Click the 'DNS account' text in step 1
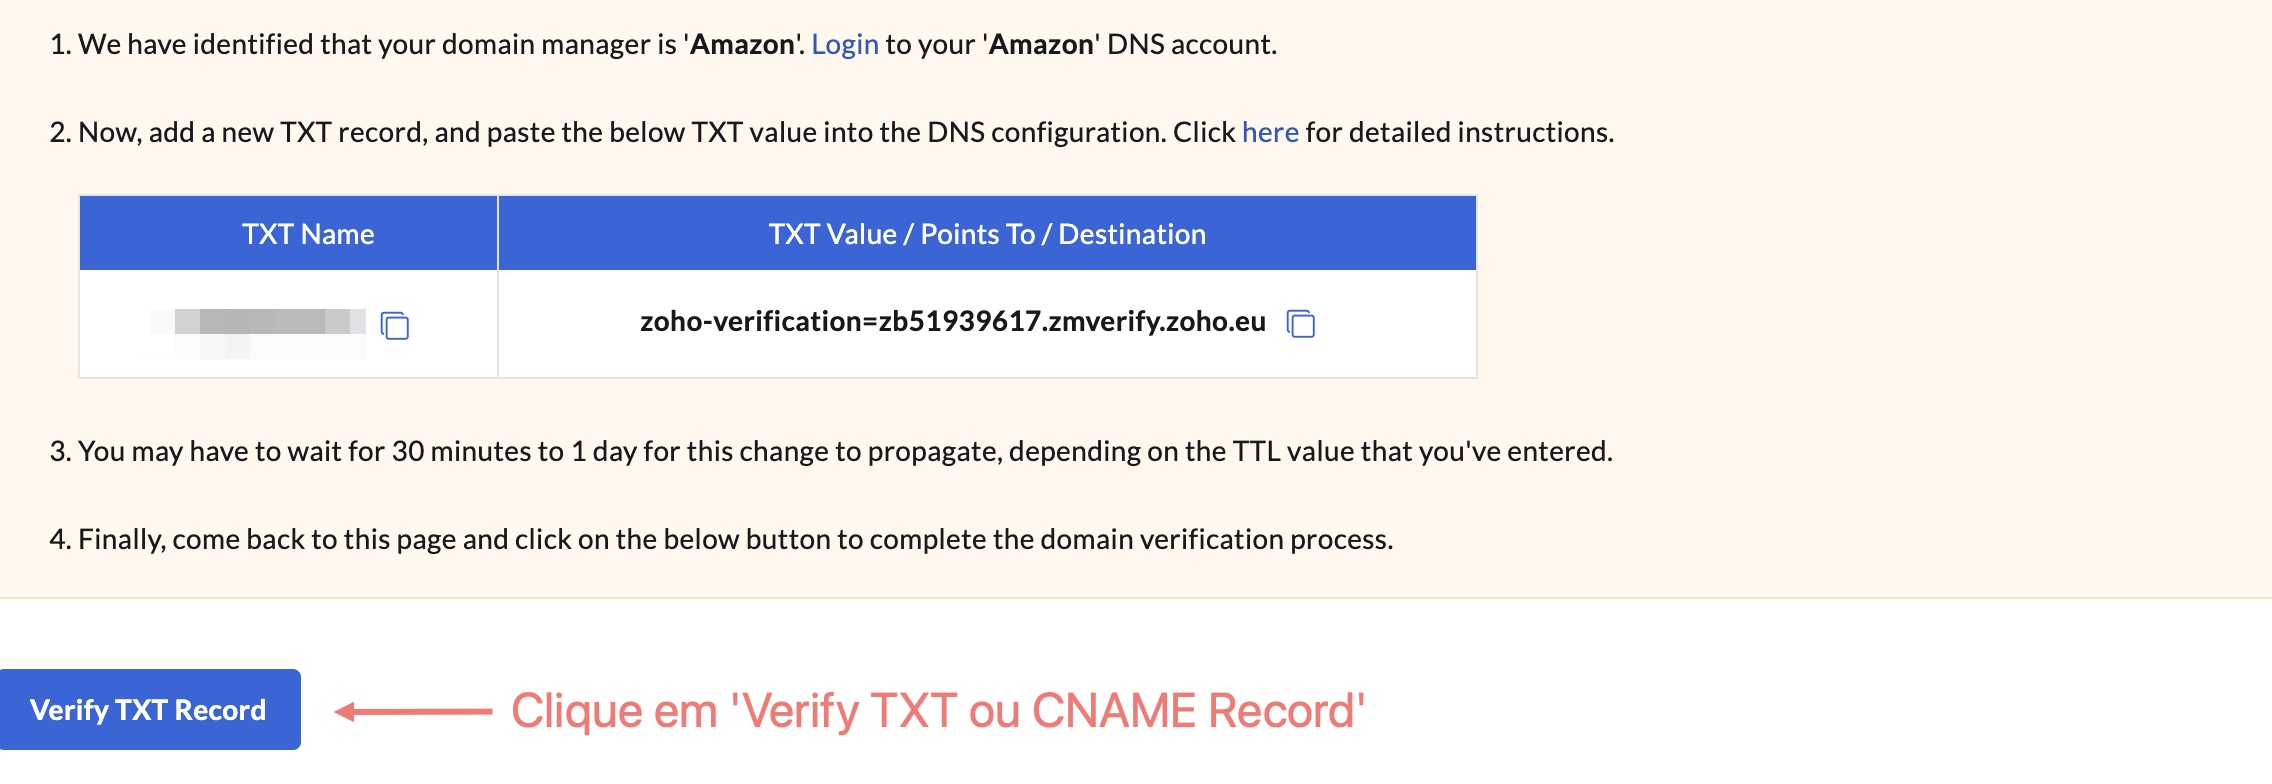This screenshot has width=2272, height=784. (1190, 44)
